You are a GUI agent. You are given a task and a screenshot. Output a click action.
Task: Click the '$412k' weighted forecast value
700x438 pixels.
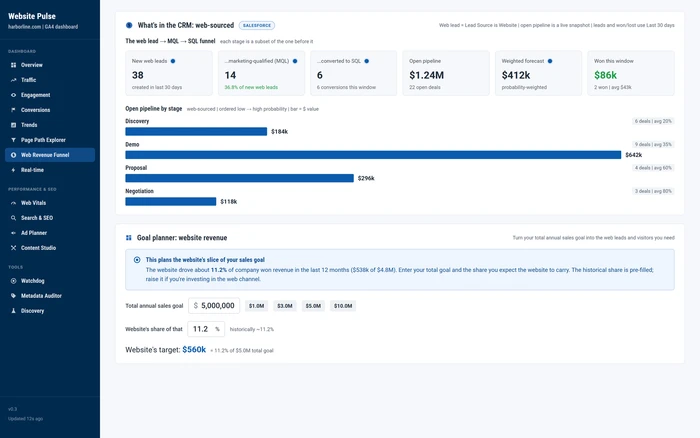coord(516,75)
